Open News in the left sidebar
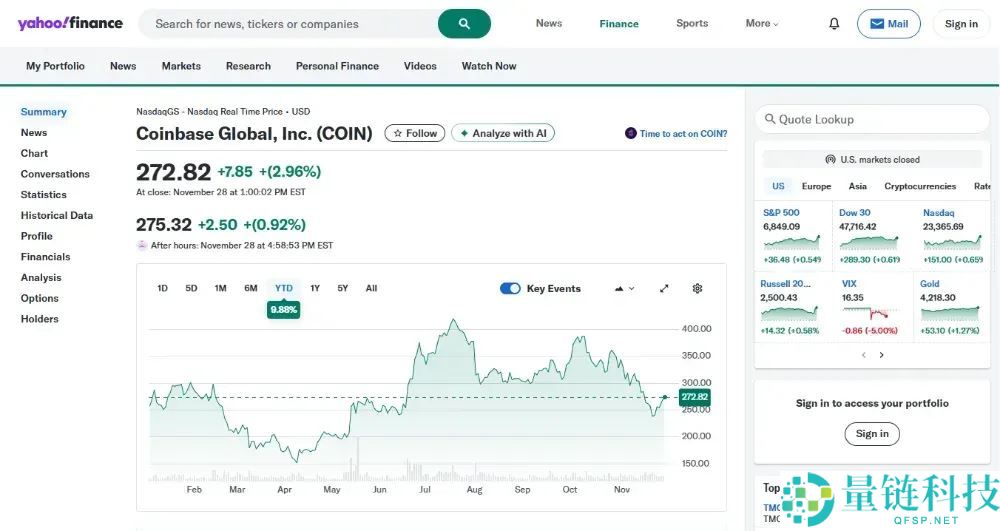 (x=34, y=133)
